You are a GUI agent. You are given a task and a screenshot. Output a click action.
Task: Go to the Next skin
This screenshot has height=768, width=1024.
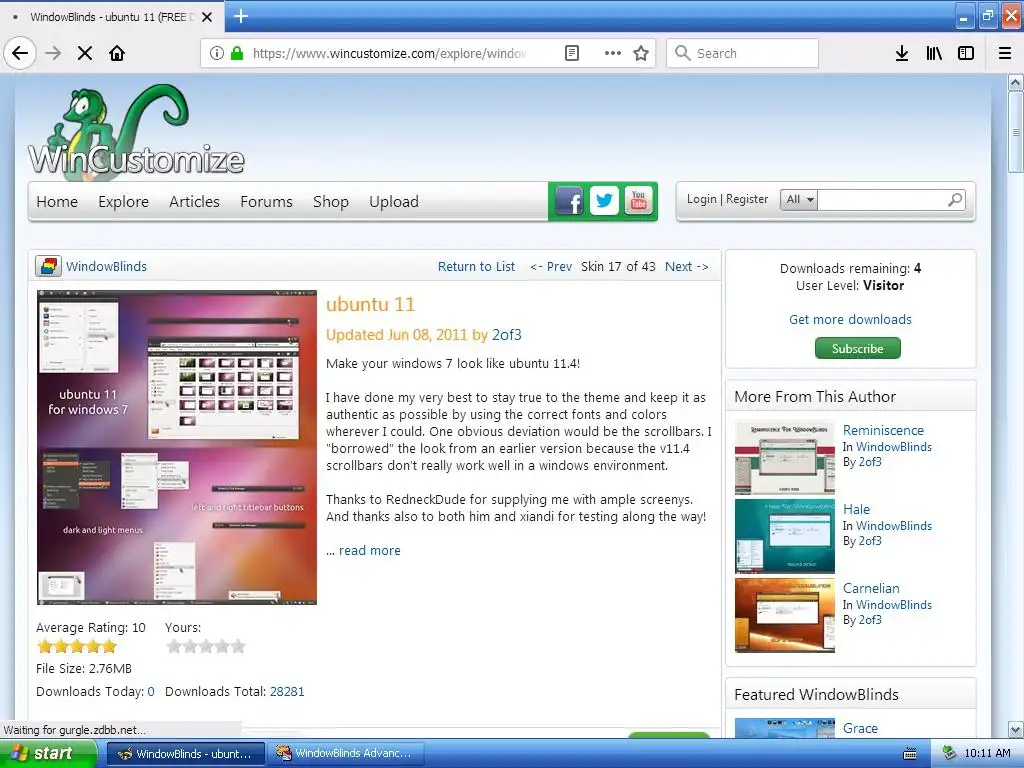click(x=686, y=266)
